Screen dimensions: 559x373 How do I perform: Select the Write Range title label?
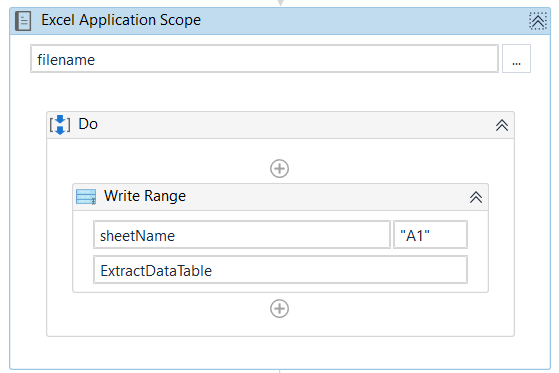[145, 196]
